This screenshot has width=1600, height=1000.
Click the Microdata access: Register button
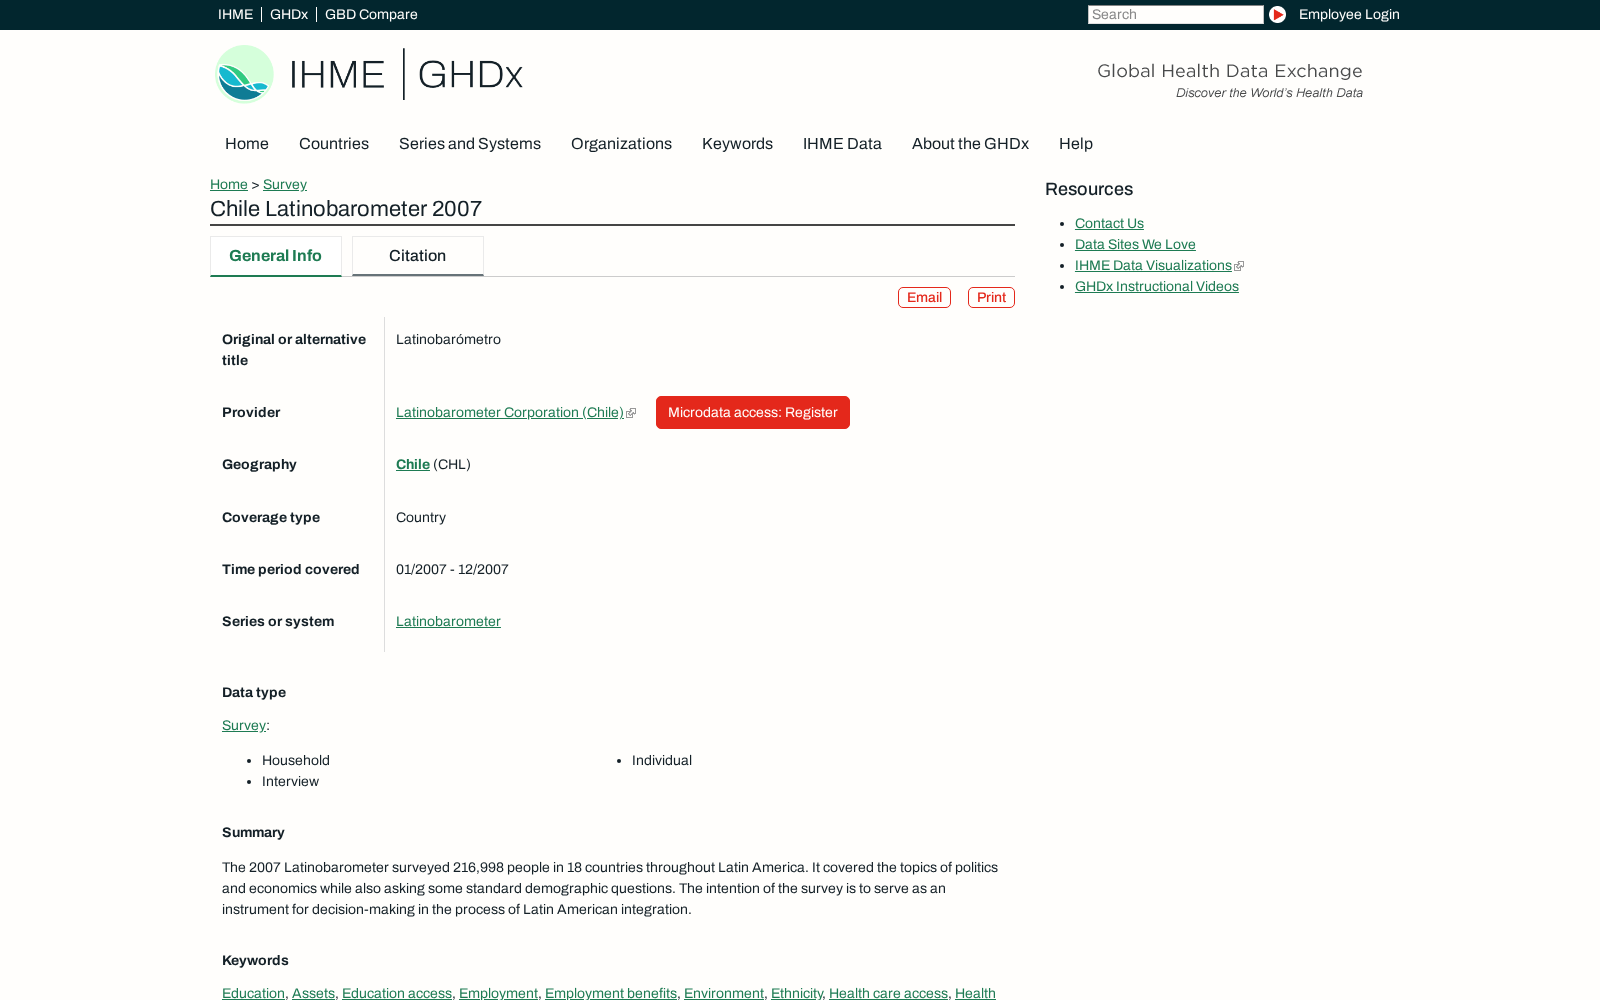(x=753, y=413)
